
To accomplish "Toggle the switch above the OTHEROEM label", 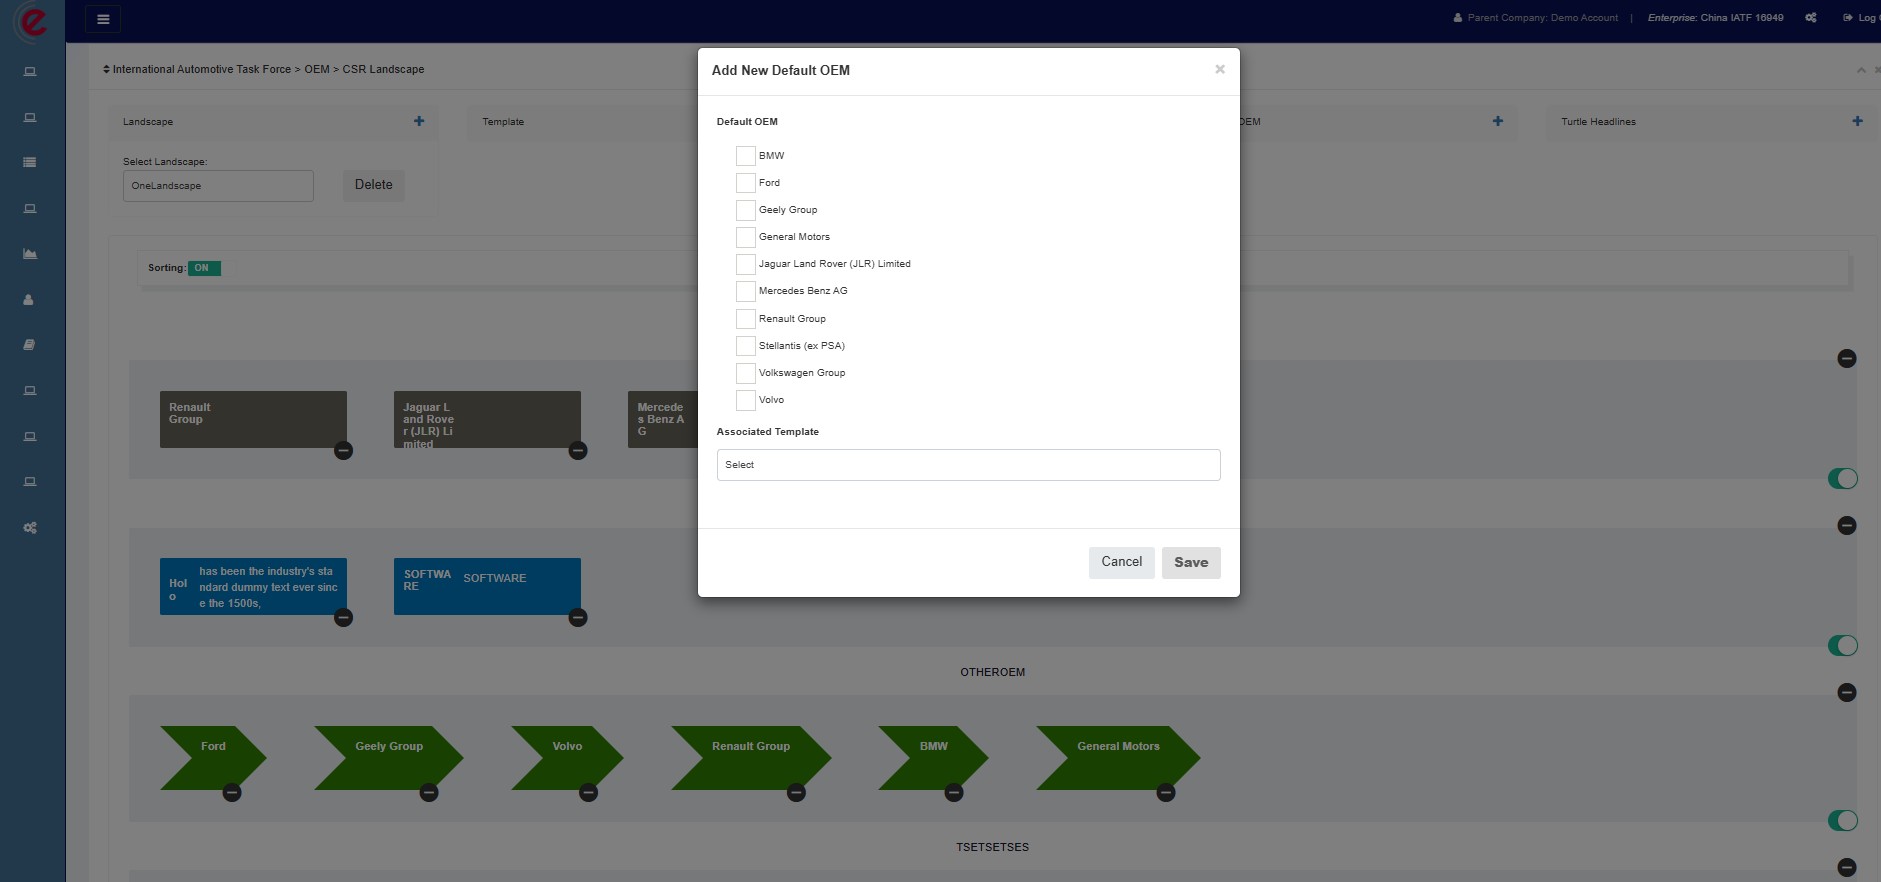I will 1842,646.
